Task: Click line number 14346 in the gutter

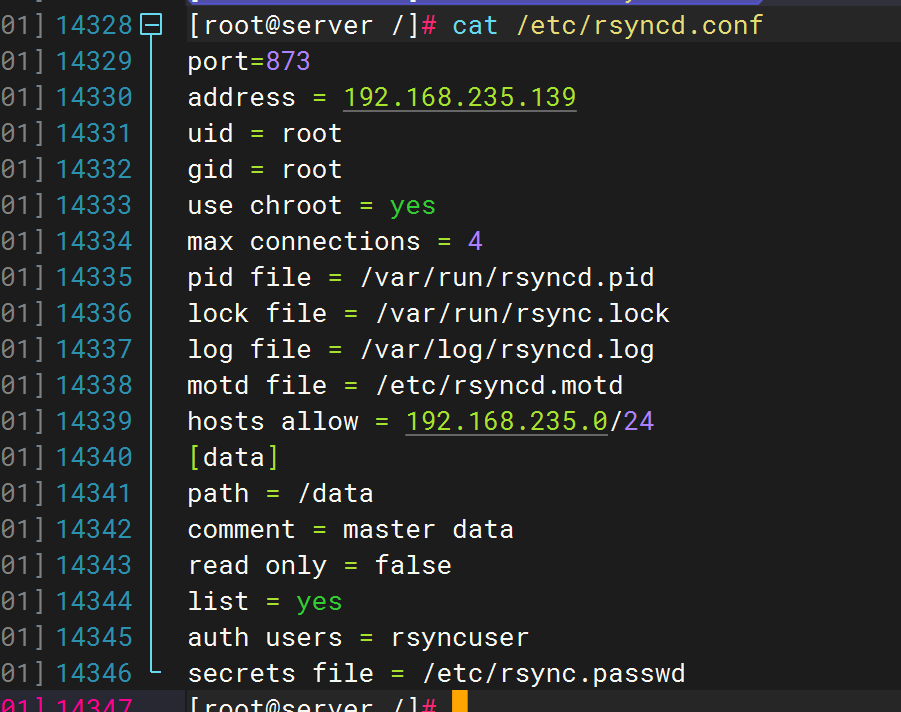Action: coord(94,673)
